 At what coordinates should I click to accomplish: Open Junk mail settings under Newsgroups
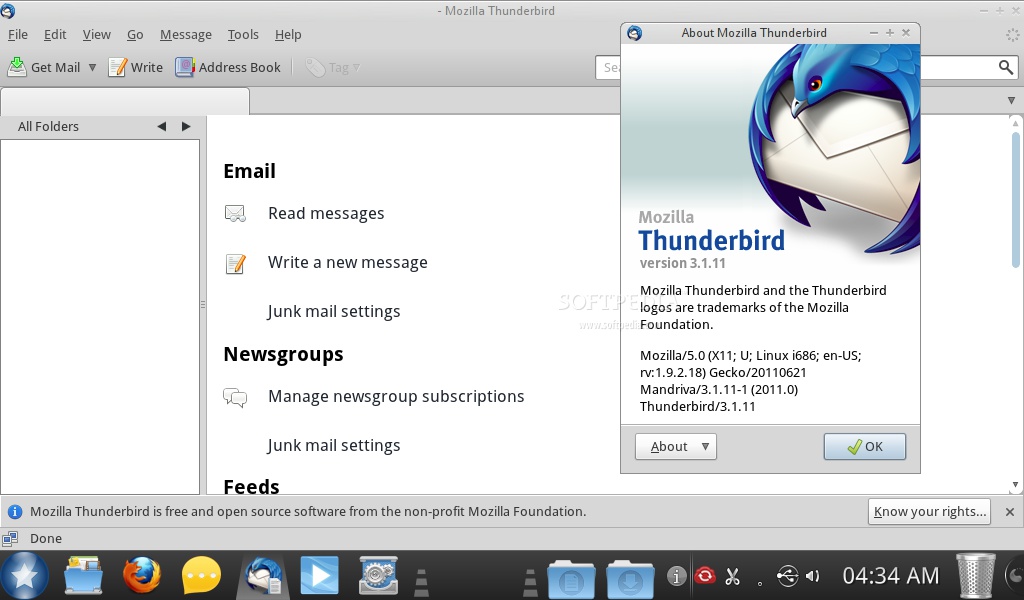(x=334, y=445)
